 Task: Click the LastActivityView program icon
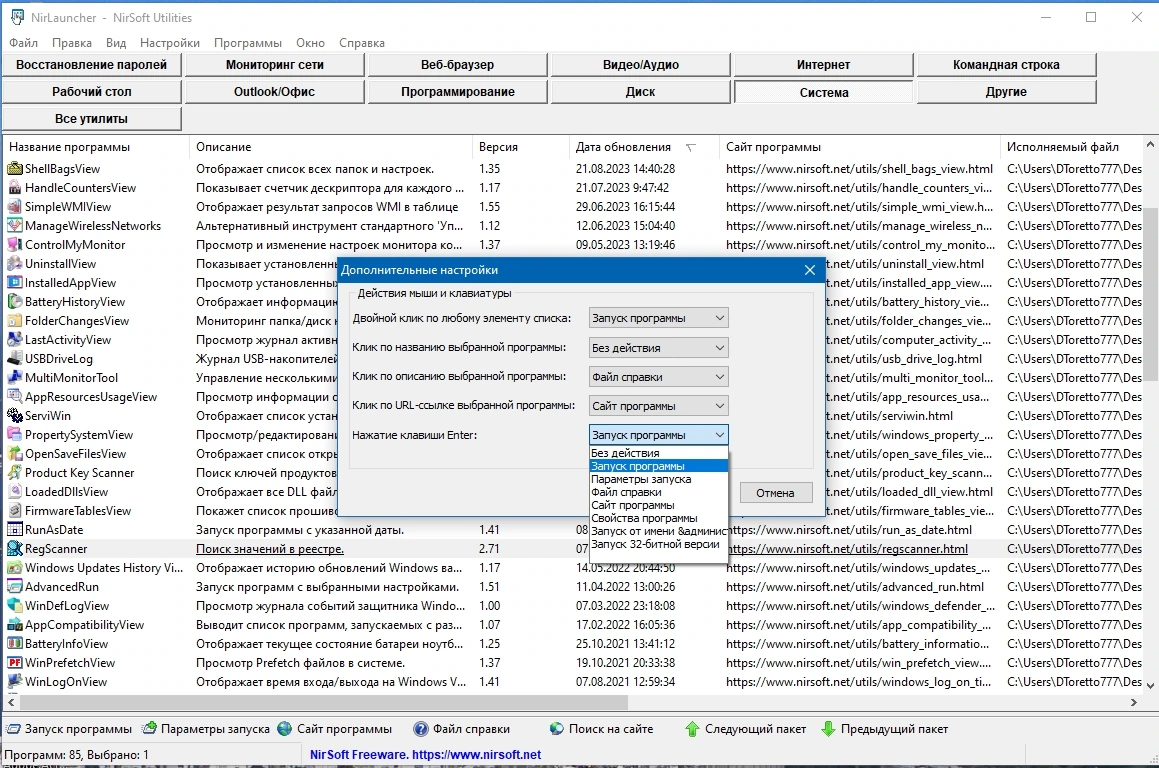pyautogui.click(x=15, y=340)
